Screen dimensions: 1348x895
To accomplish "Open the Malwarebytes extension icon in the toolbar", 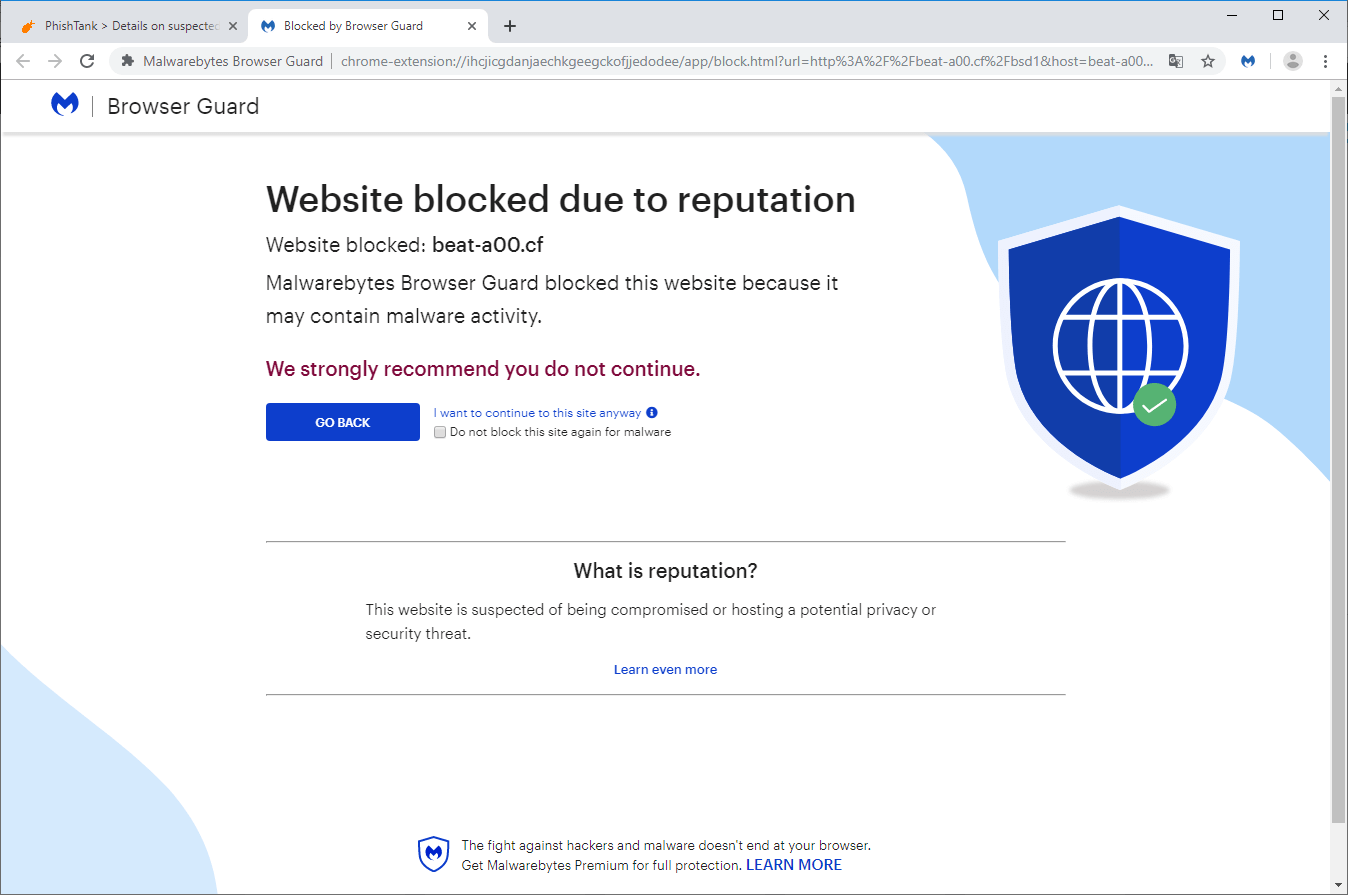I will click(1248, 61).
